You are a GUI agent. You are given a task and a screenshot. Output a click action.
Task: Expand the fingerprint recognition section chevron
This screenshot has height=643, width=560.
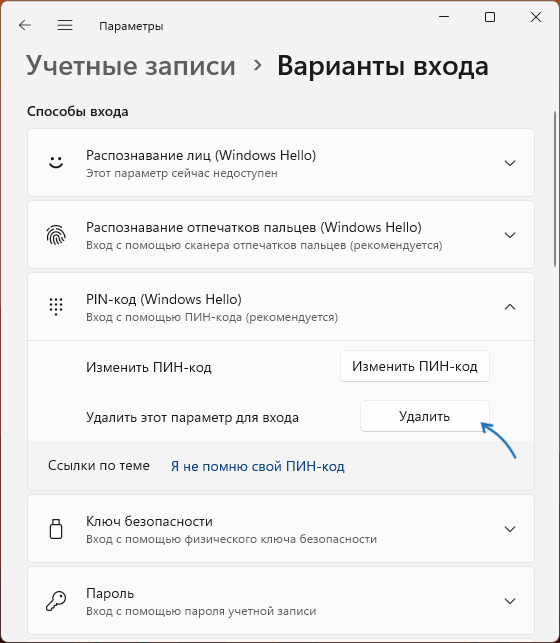(510, 235)
